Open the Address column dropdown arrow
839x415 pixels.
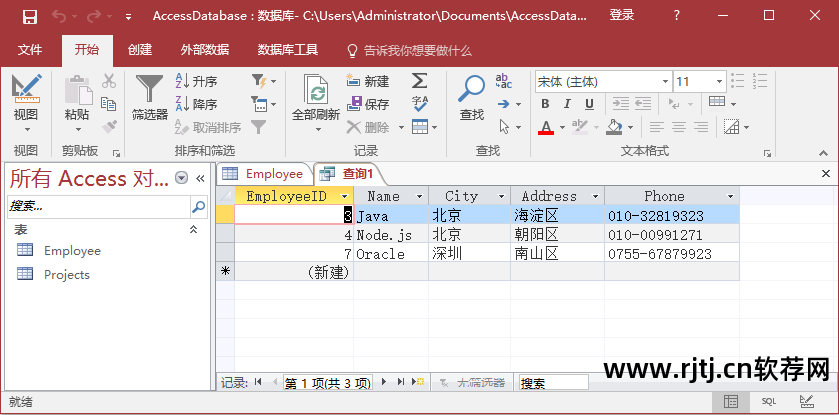595,197
